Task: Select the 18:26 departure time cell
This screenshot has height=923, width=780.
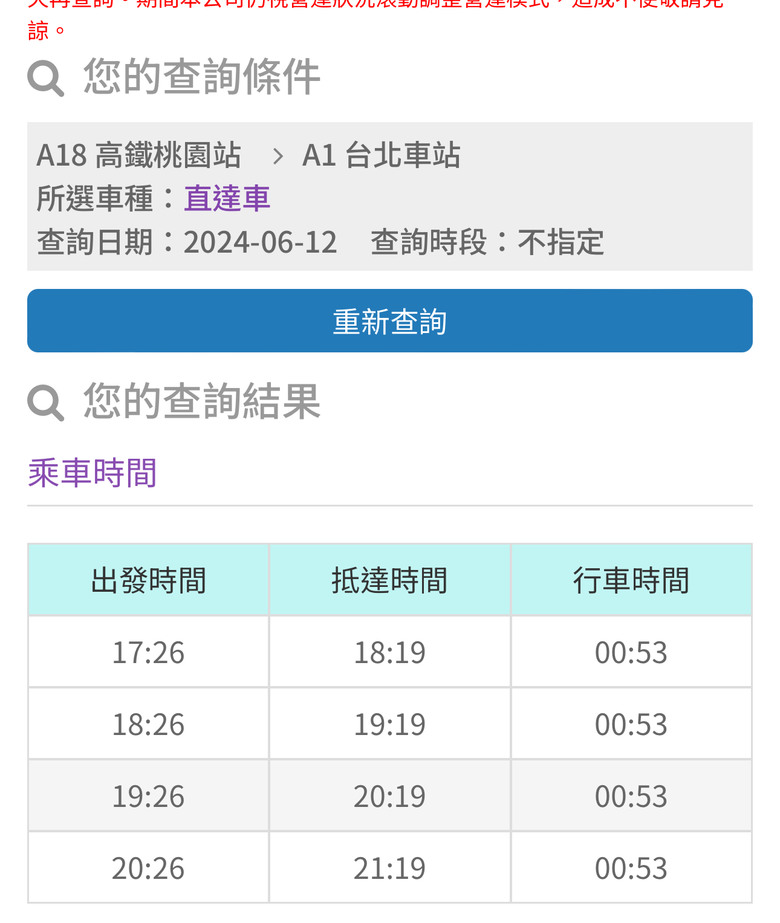Action: coord(148,724)
